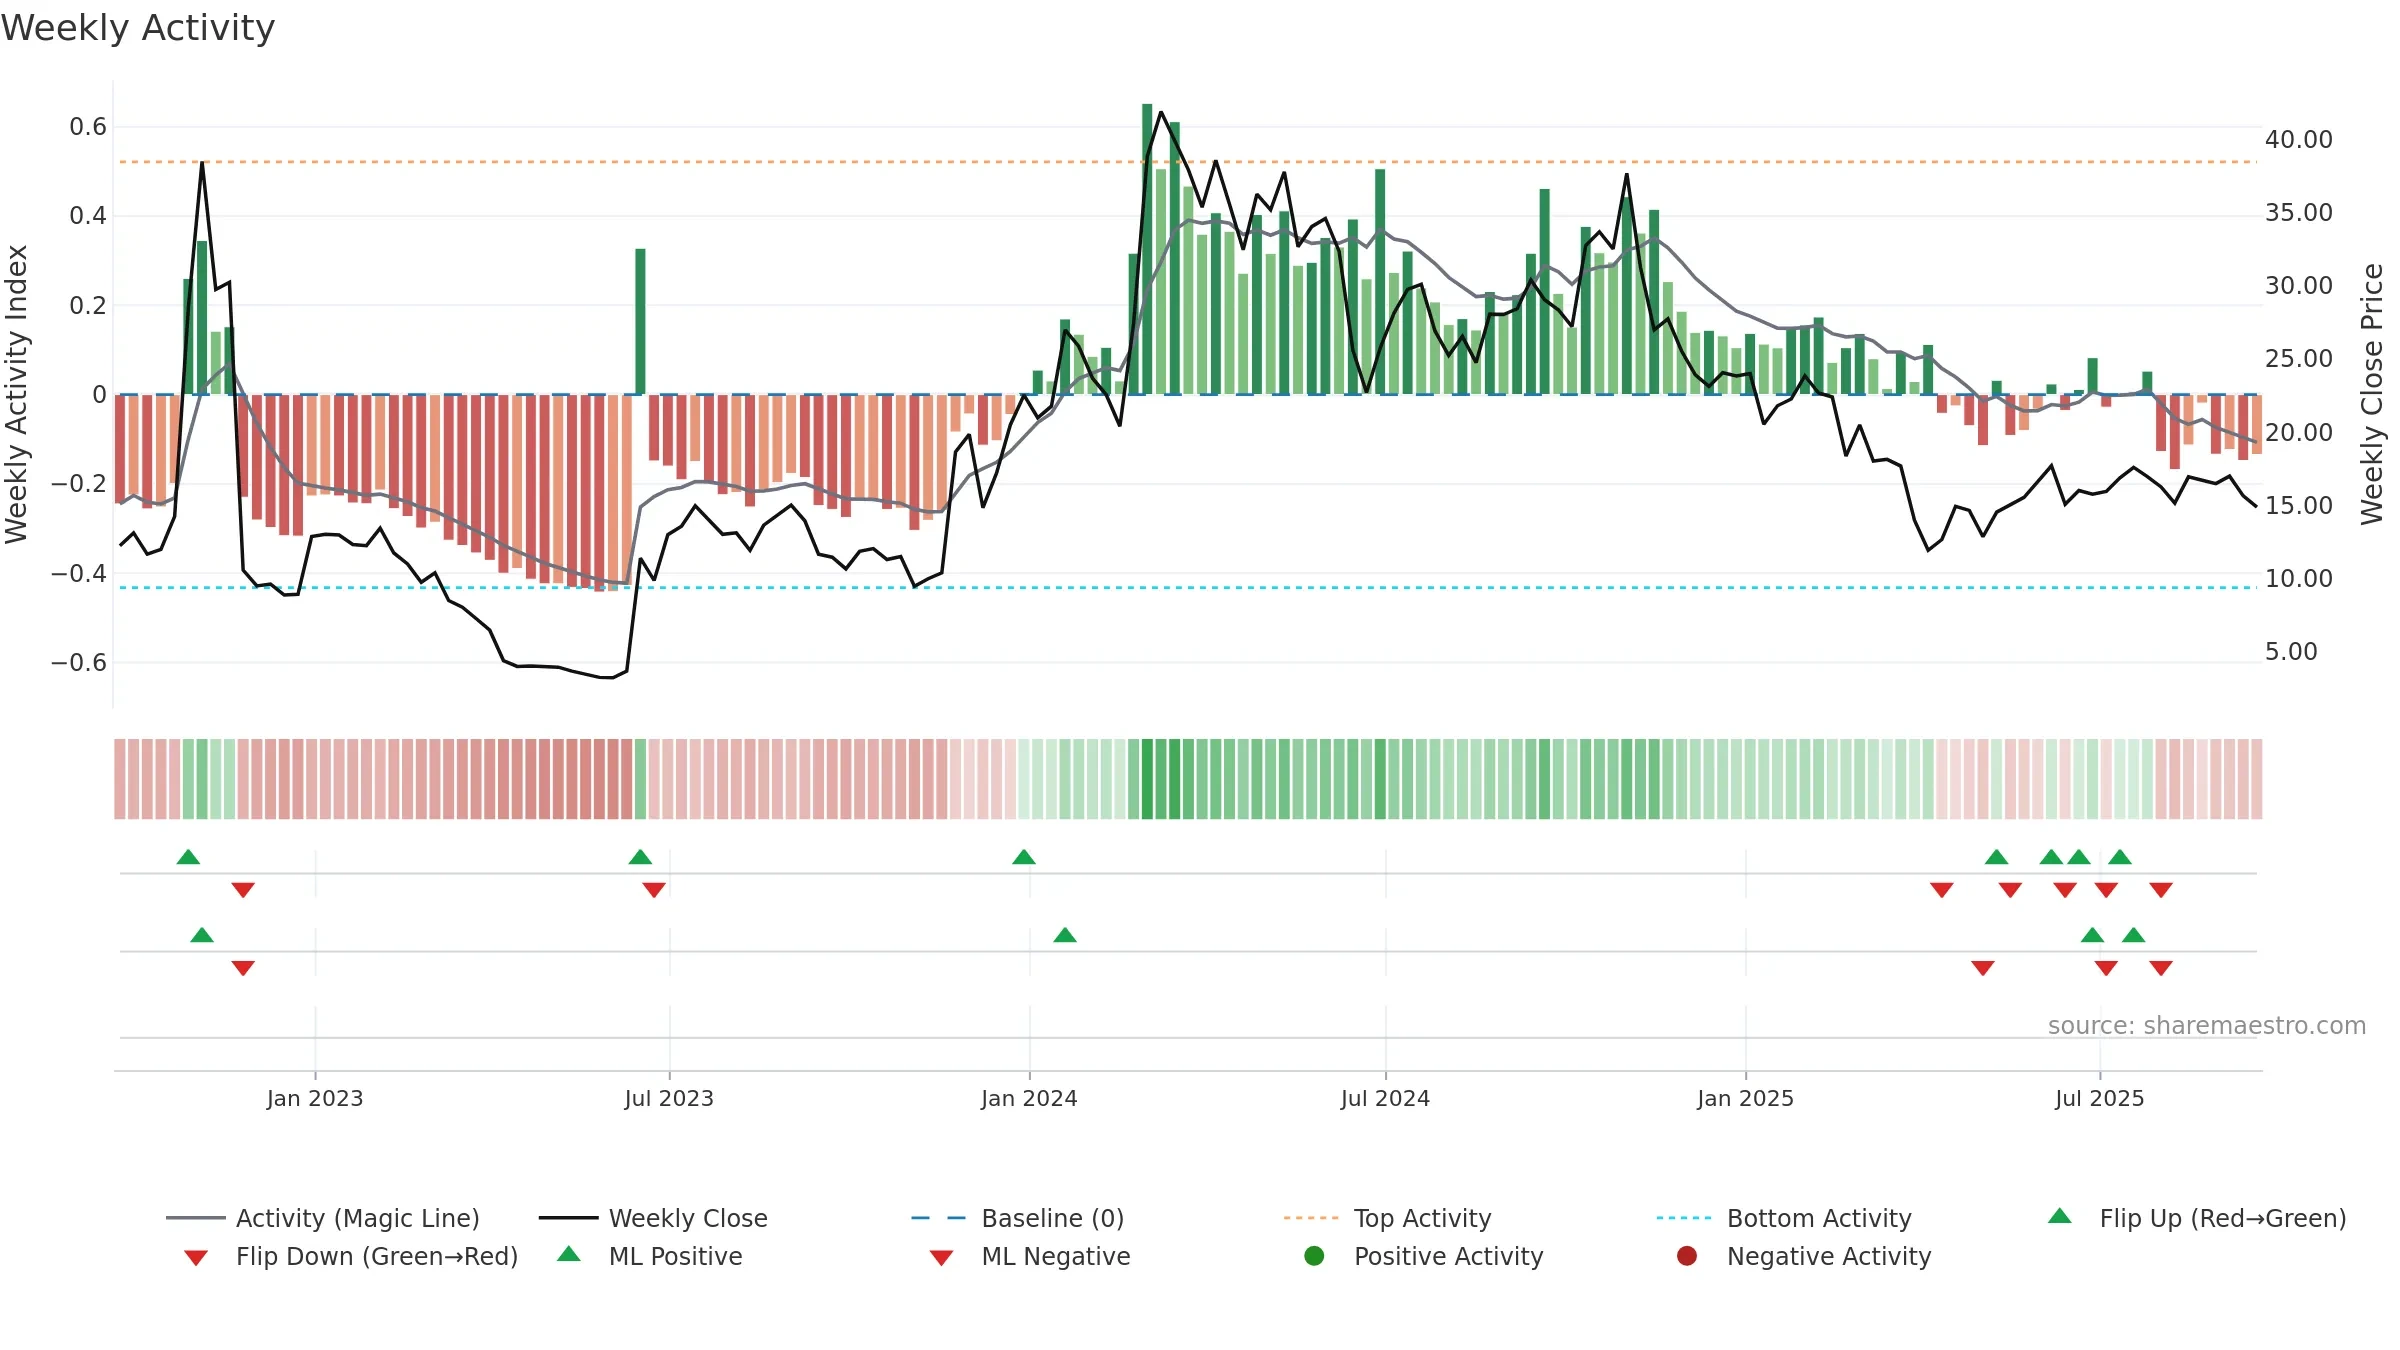Image resolution: width=2400 pixels, height=1350 pixels.
Task: Click the flip-up marker just before Jul 2023
Action: pyautogui.click(x=640, y=857)
